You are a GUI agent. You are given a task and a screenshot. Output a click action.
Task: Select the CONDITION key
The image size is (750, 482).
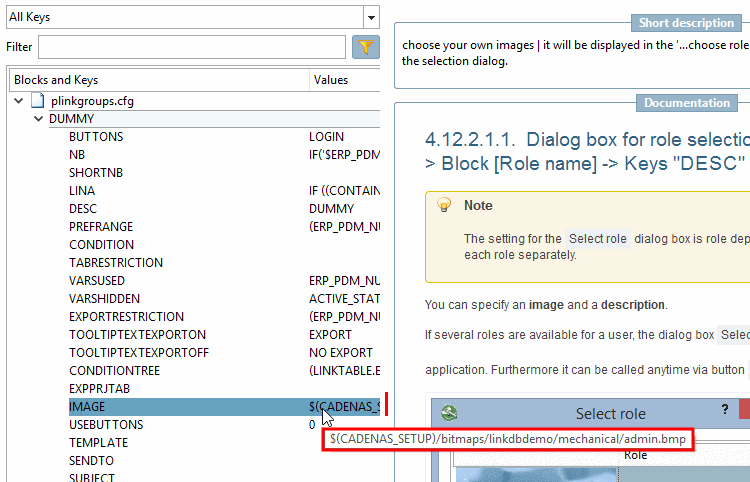(x=101, y=245)
